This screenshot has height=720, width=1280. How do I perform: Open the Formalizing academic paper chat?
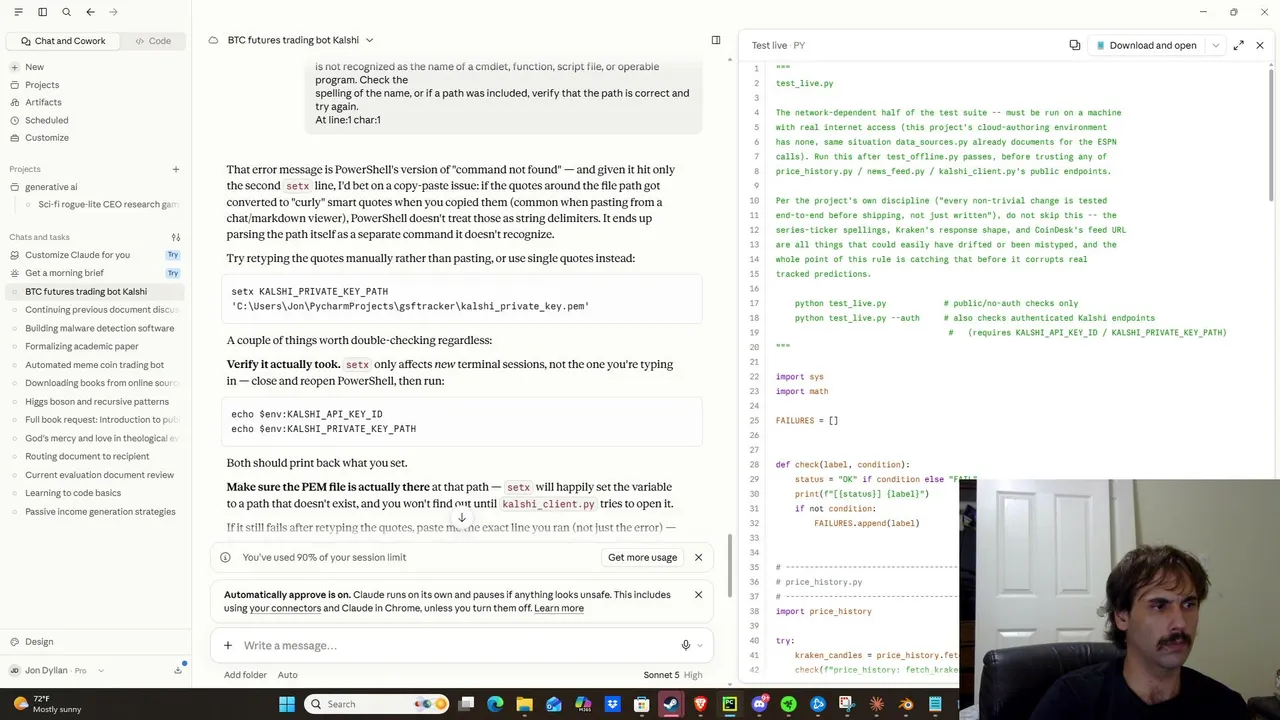click(x=82, y=346)
